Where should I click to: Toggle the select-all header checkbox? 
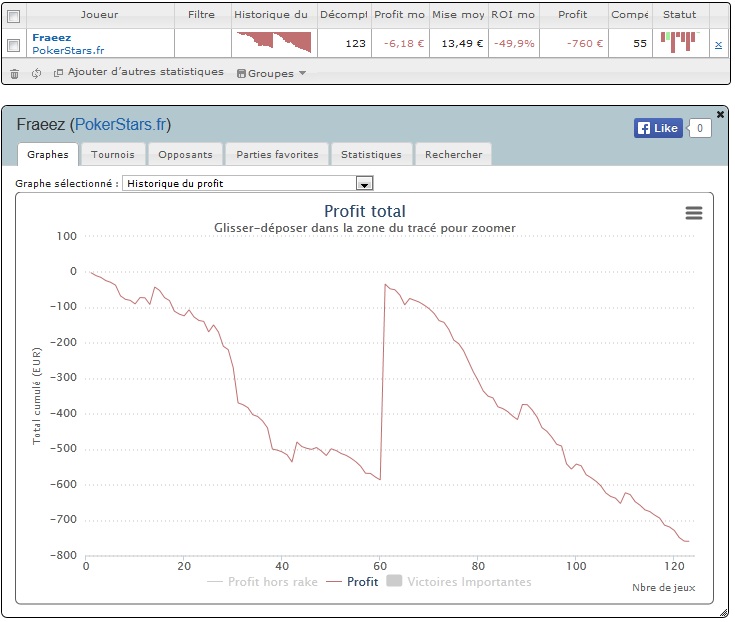coord(14,16)
